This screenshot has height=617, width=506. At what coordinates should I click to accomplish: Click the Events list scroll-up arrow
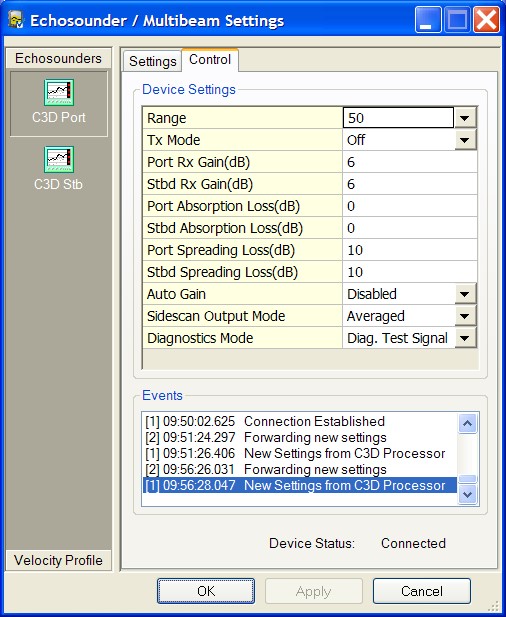tap(467, 423)
